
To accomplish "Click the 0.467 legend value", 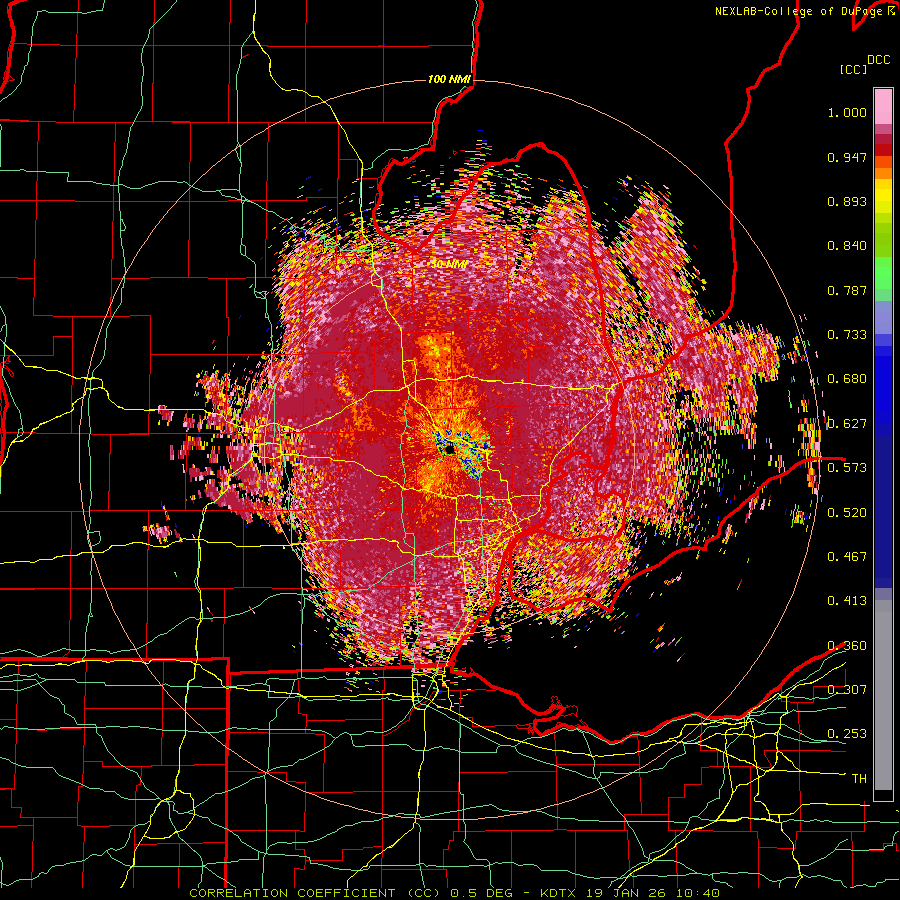I will [847, 556].
